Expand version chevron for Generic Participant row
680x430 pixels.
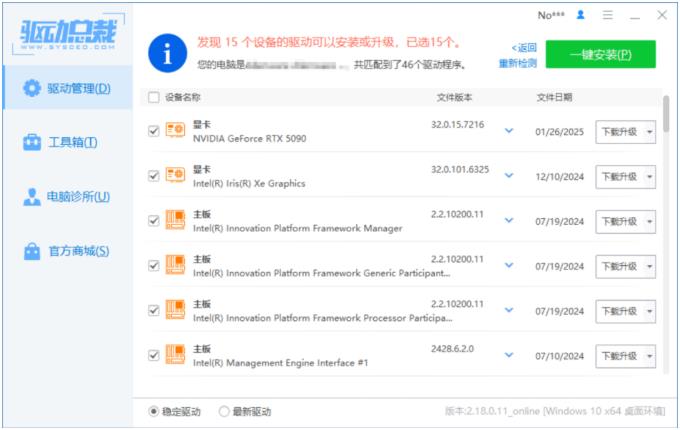(509, 265)
